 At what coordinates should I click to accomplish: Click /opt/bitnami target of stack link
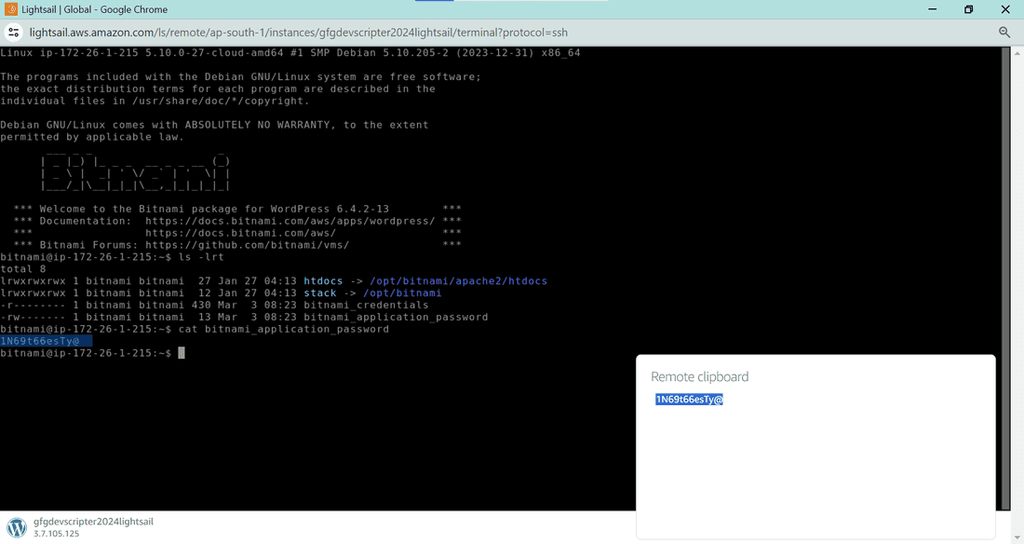[402, 293]
